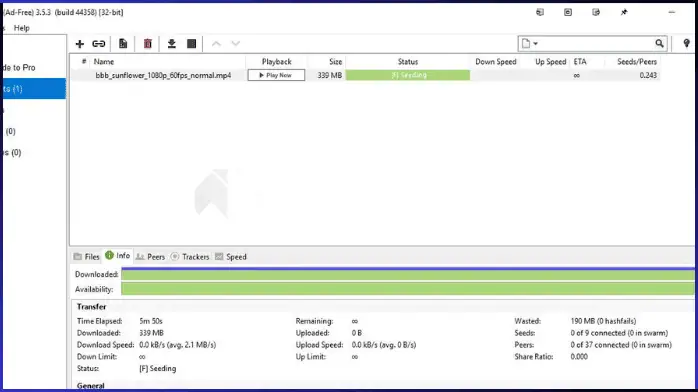Click the Stop Torrent square icon

coord(191,44)
